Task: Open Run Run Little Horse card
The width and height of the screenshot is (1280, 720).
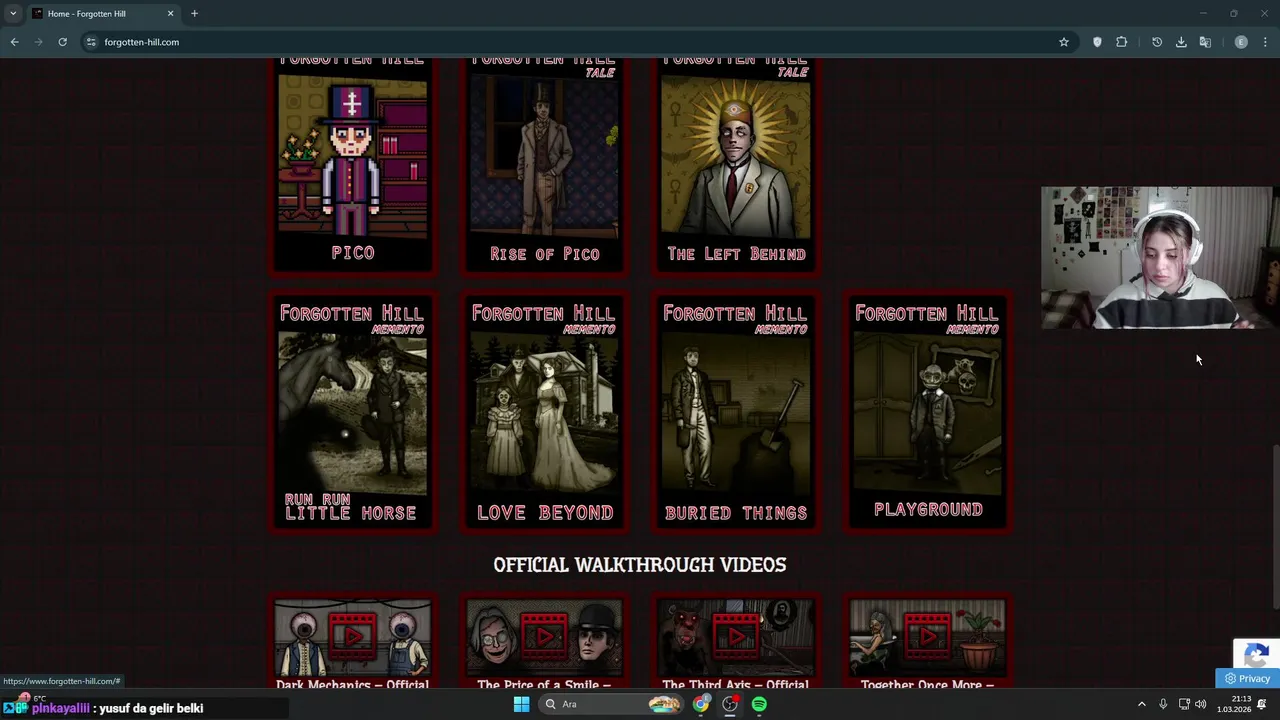Action: tap(353, 412)
